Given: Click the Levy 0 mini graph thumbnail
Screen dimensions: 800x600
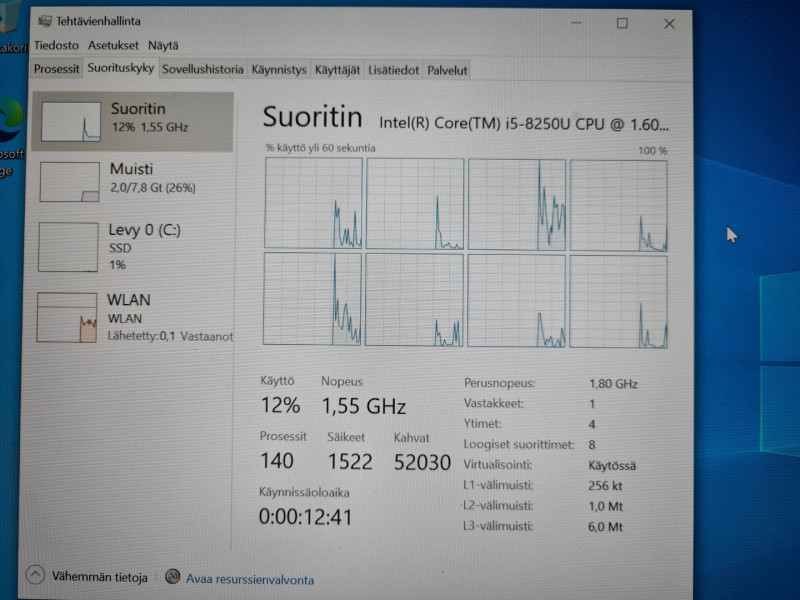Looking at the screenshot, I should click(68, 247).
